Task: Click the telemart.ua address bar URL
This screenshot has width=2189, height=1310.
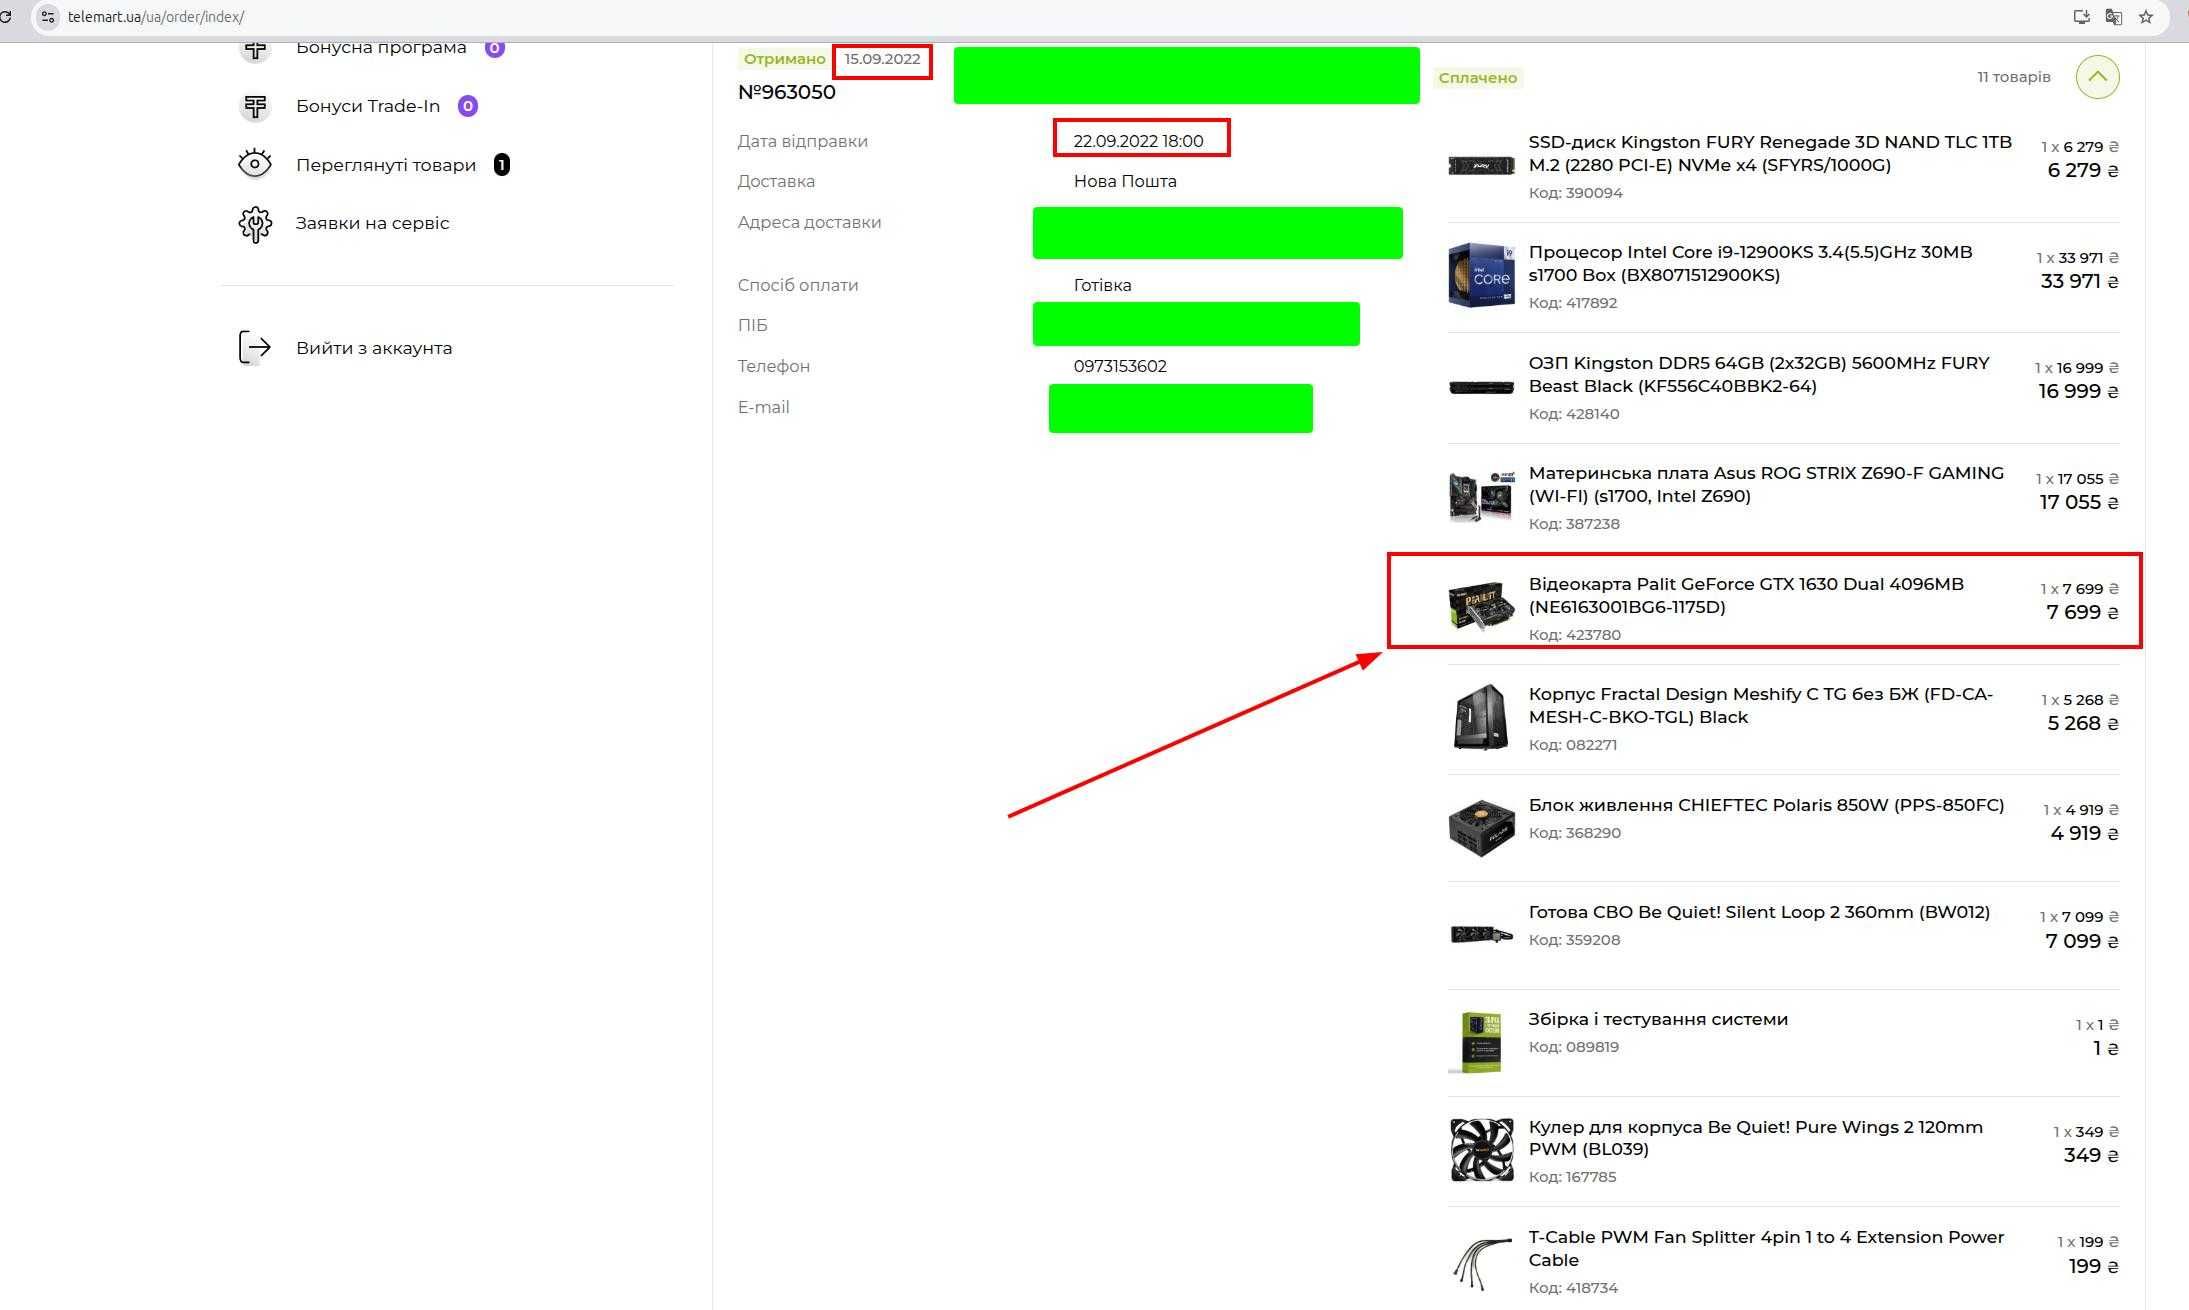Action: 156,17
